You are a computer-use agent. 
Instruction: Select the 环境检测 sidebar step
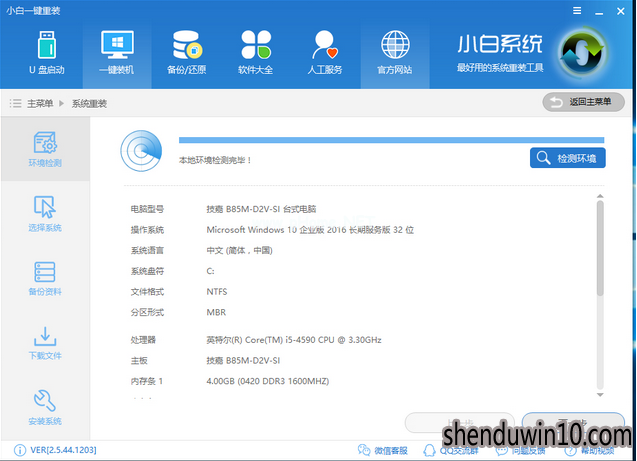click(x=45, y=149)
